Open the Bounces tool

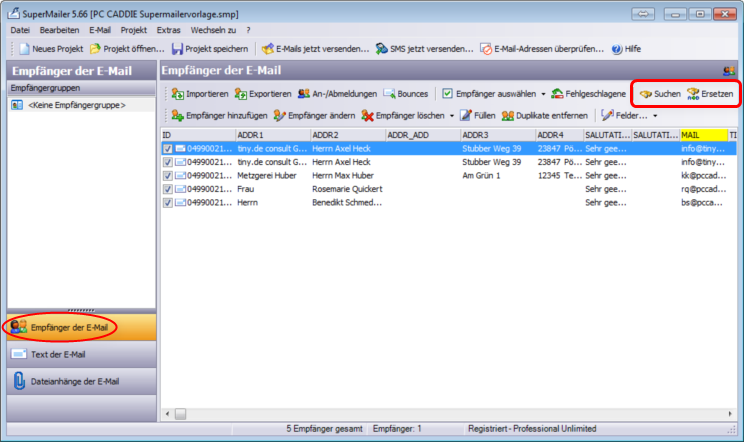389,93
